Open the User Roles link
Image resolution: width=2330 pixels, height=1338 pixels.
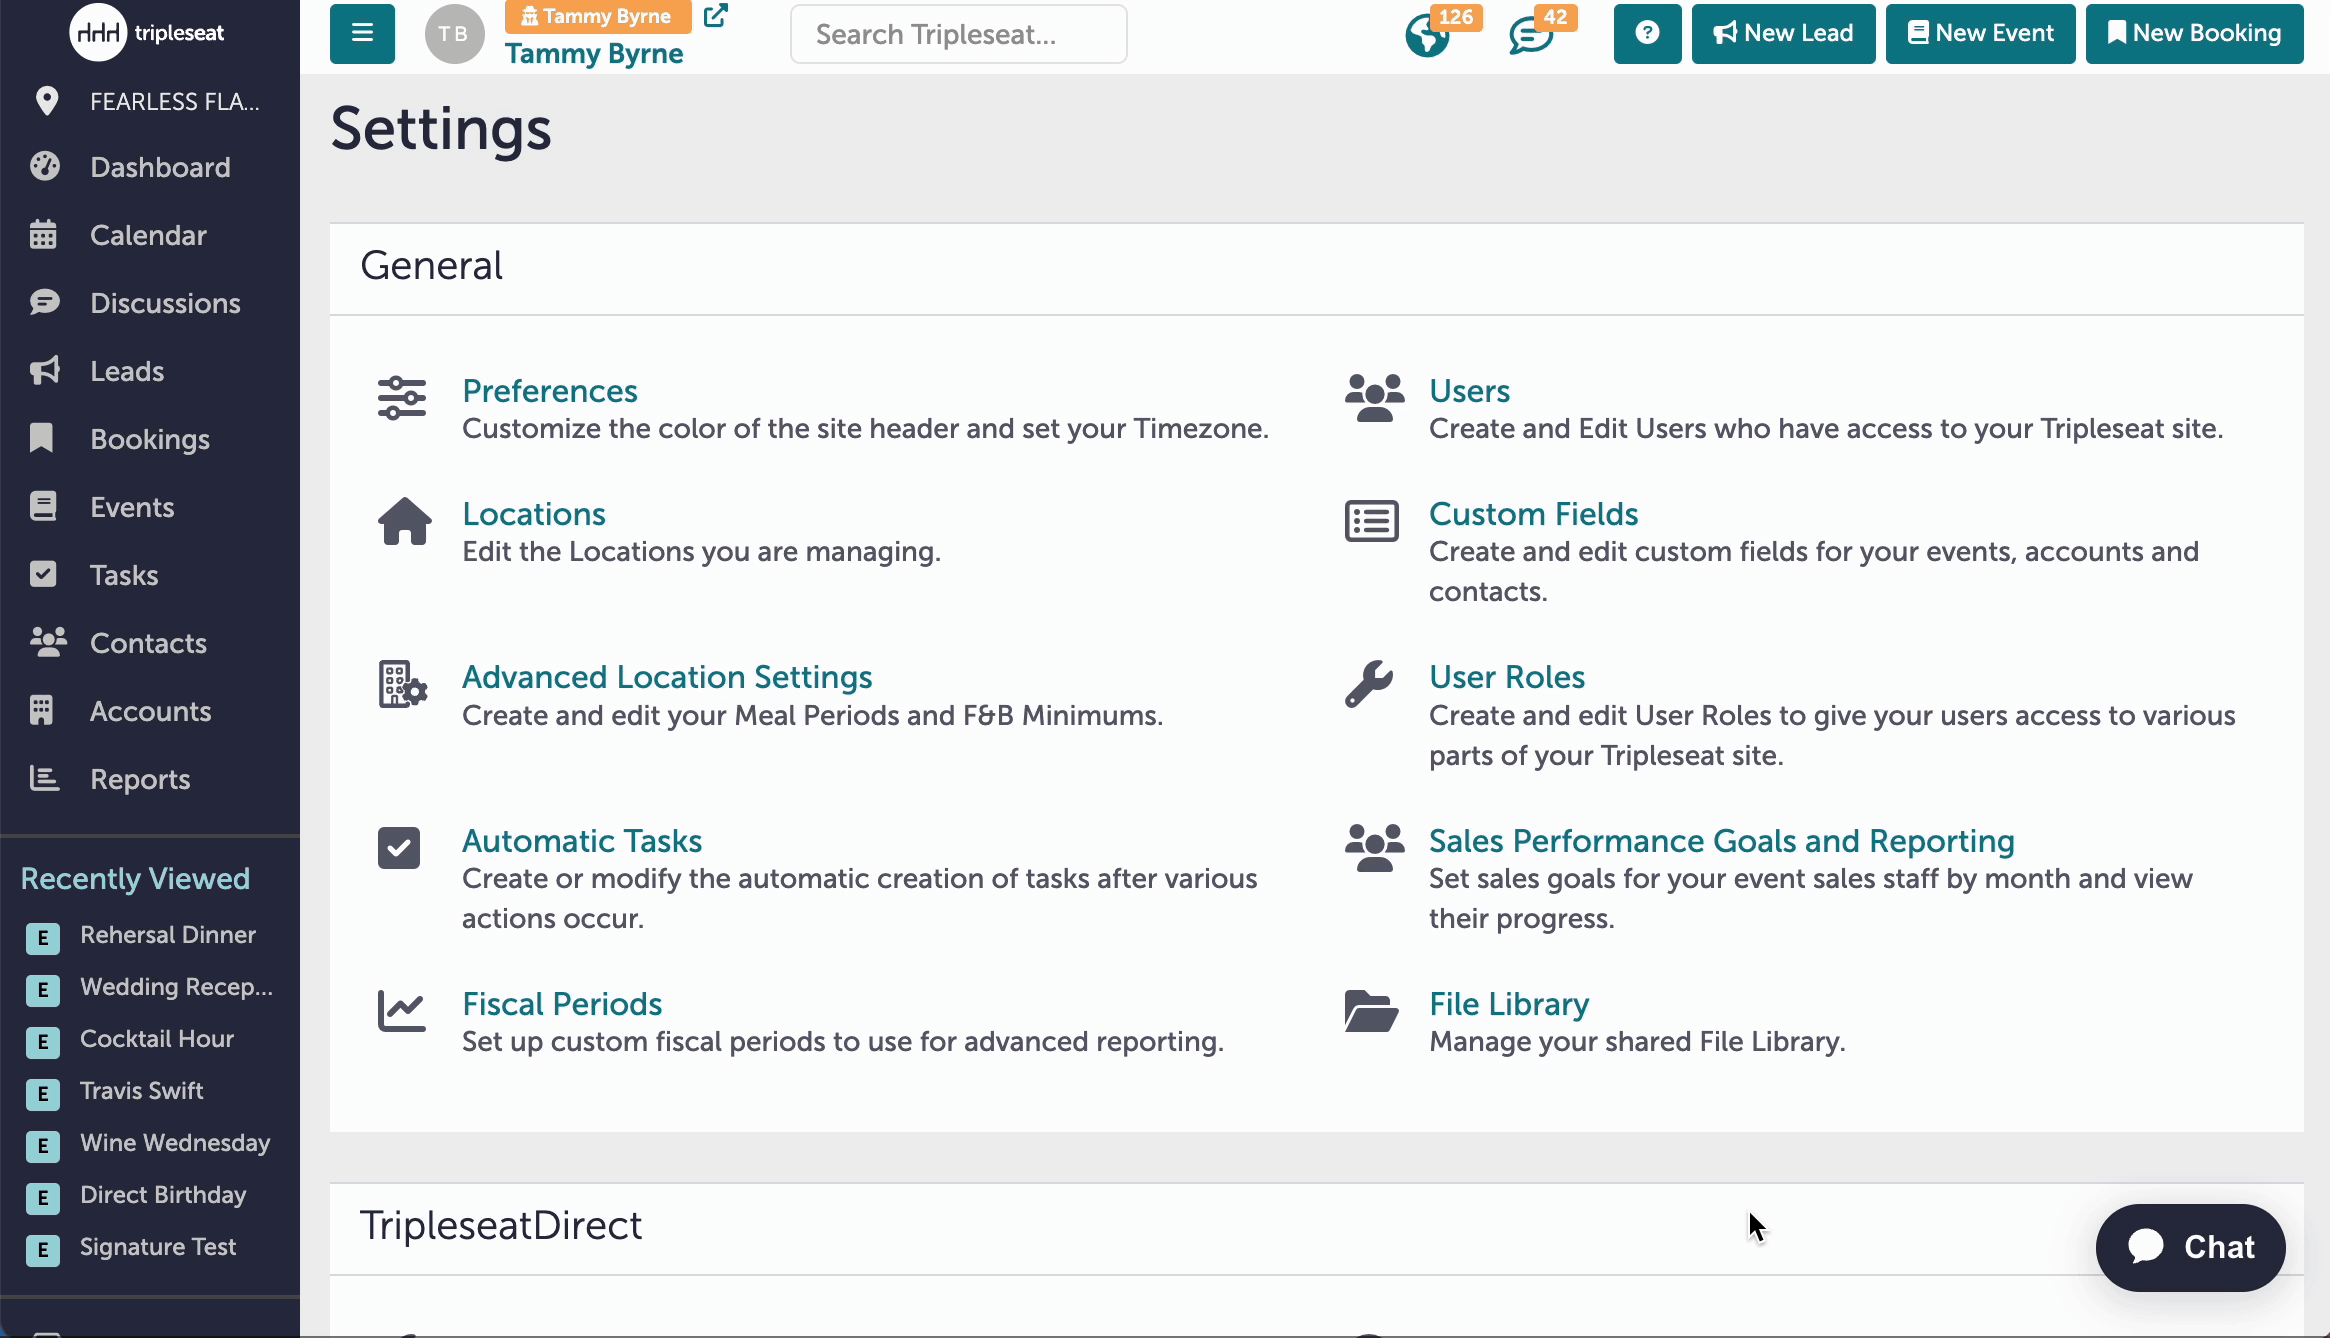click(1507, 677)
